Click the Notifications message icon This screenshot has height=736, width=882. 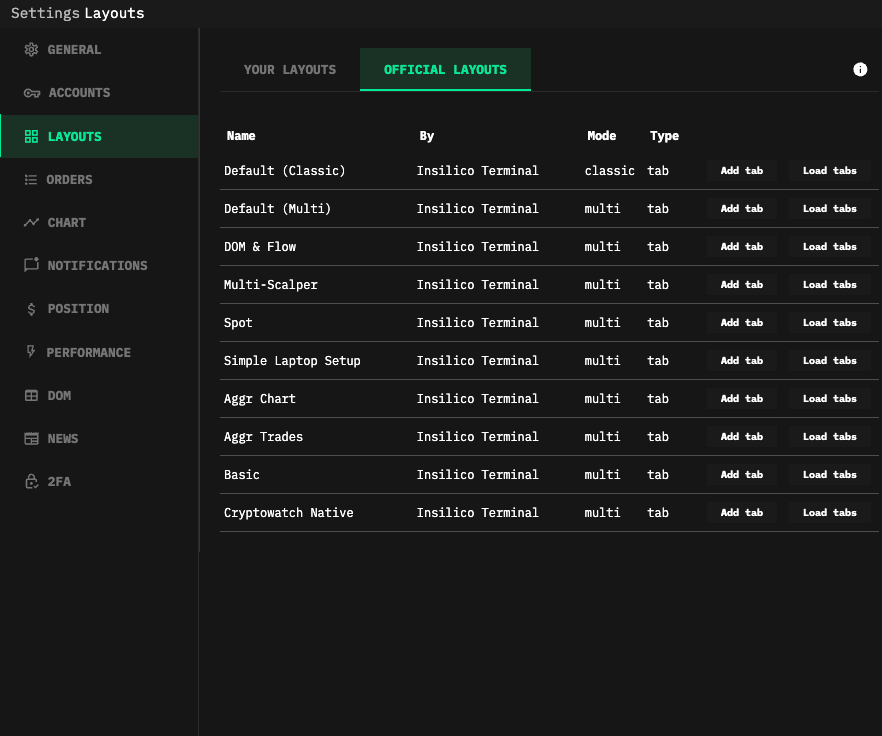pyautogui.click(x=32, y=264)
